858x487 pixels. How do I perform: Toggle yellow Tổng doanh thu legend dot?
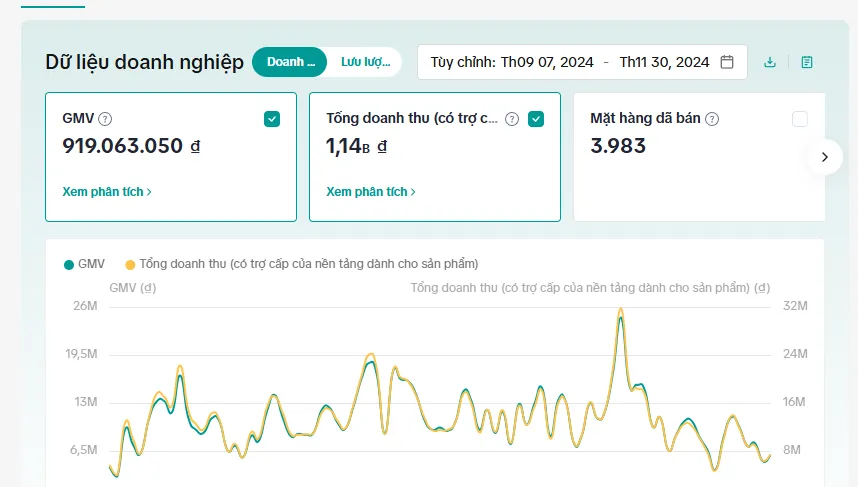[130, 265]
